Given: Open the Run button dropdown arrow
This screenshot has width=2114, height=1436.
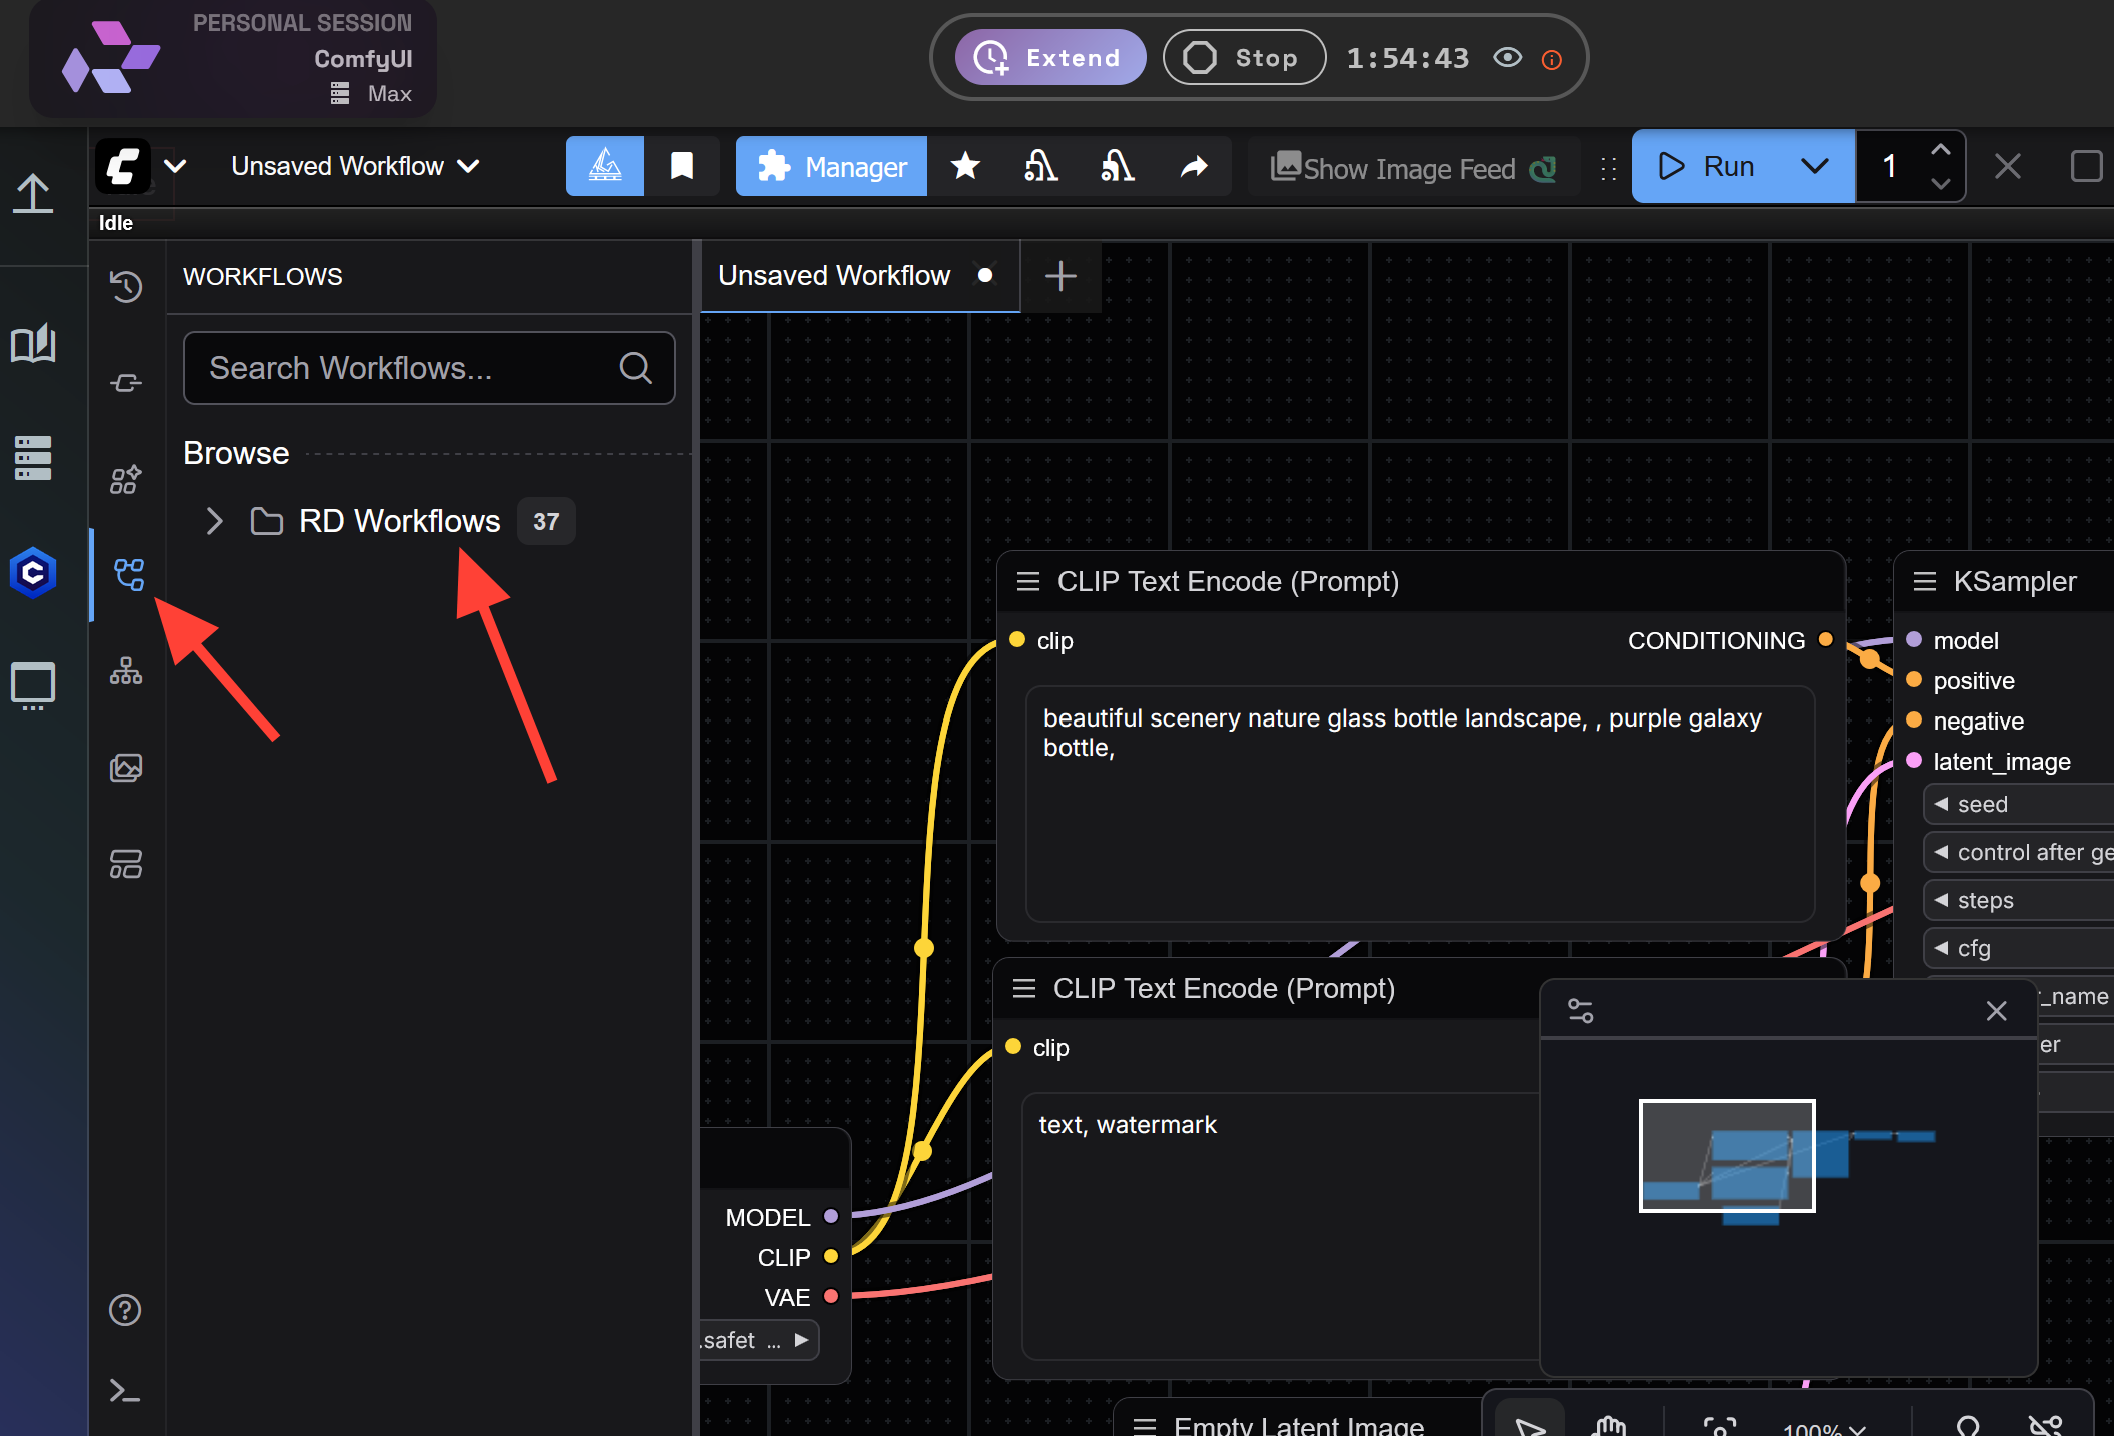Looking at the screenshot, I should pos(1814,166).
